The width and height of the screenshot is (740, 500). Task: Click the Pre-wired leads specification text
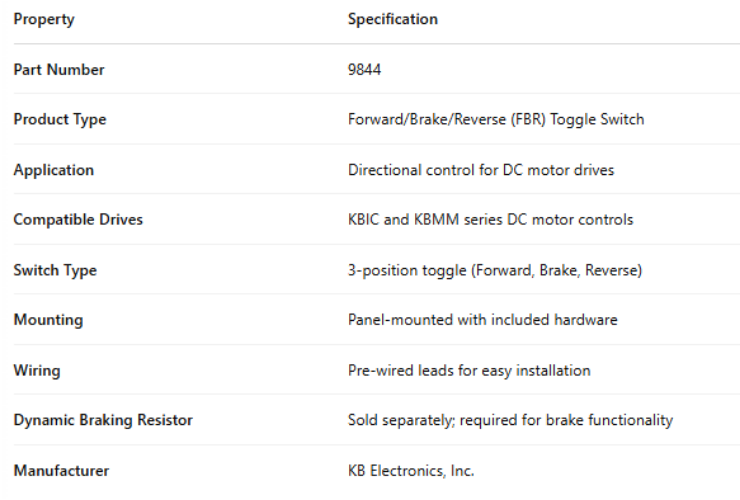coord(468,370)
